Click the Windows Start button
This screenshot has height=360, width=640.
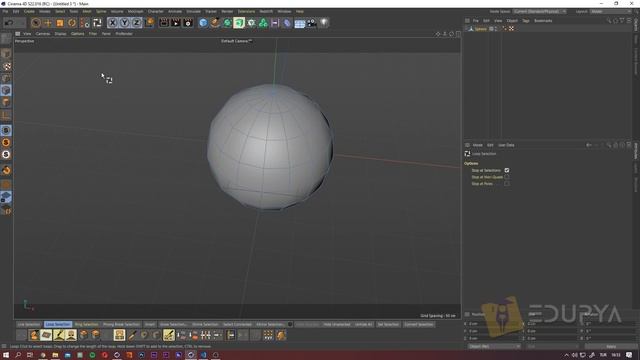(x=6, y=355)
